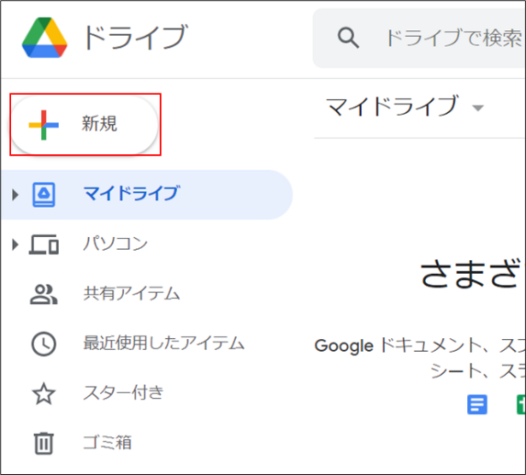The width and height of the screenshot is (526, 475).
Task: Click the green Google Sheets icon
Action: (521, 404)
